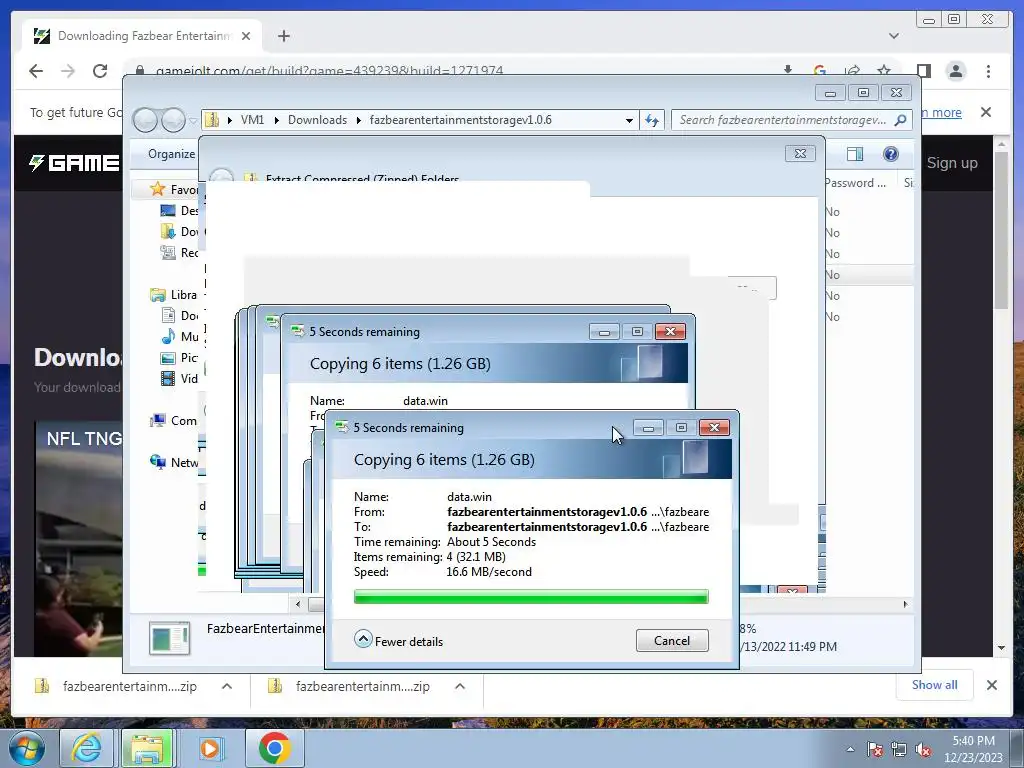Screen dimensions: 1024x768
Task: Select Pictures library in navigation pane
Action: [x=179, y=357]
